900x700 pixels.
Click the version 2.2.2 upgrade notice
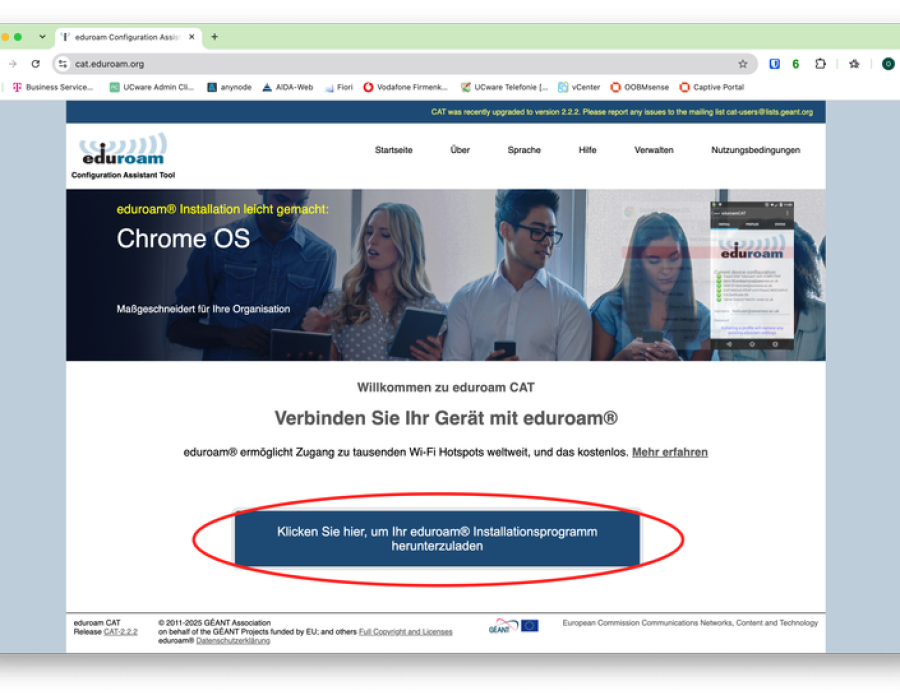click(622, 112)
